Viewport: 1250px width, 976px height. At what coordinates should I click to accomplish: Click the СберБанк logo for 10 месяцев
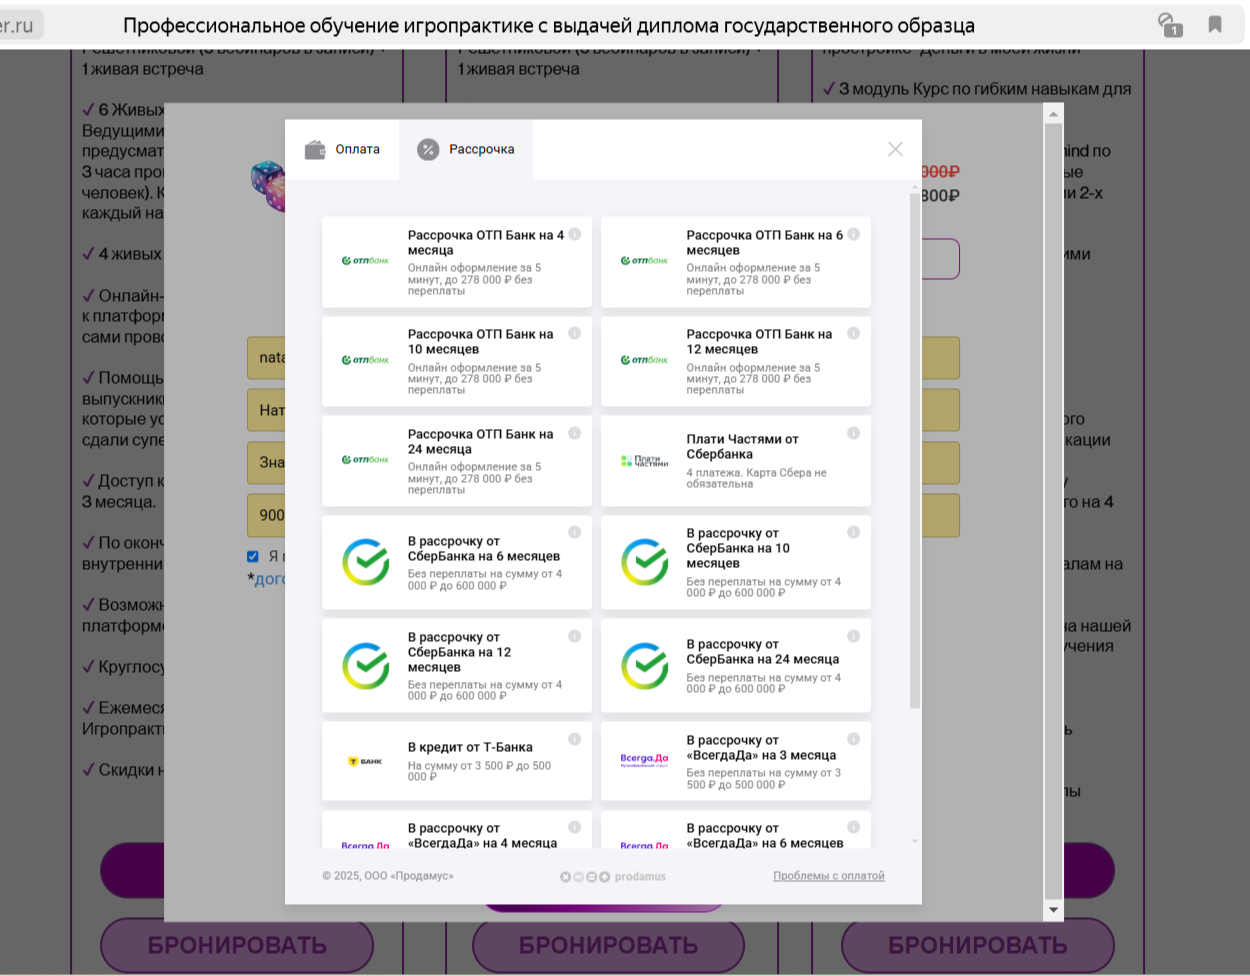tap(645, 562)
